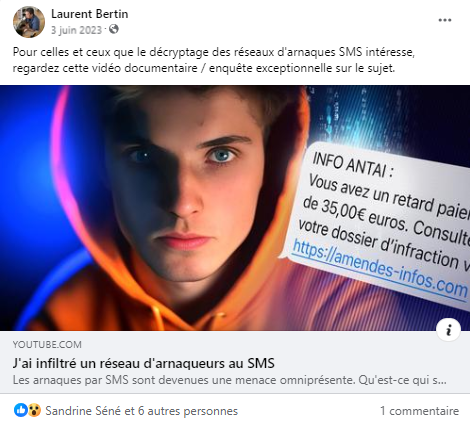Click the blue thumbs-up reaction icon
Image resolution: width=470 pixels, height=424 pixels.
tap(21, 410)
